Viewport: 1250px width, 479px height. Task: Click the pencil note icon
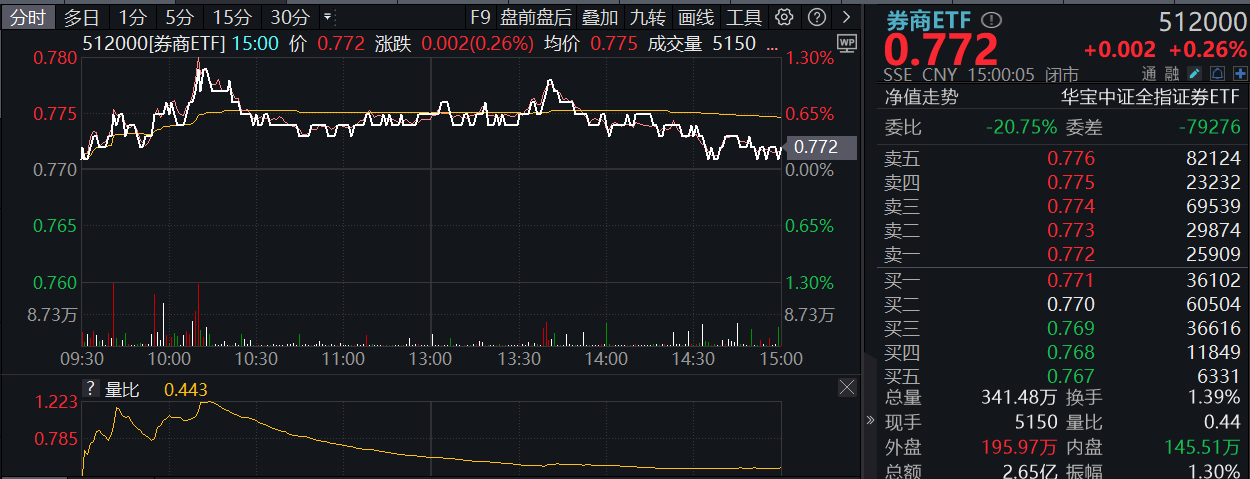[1194, 74]
